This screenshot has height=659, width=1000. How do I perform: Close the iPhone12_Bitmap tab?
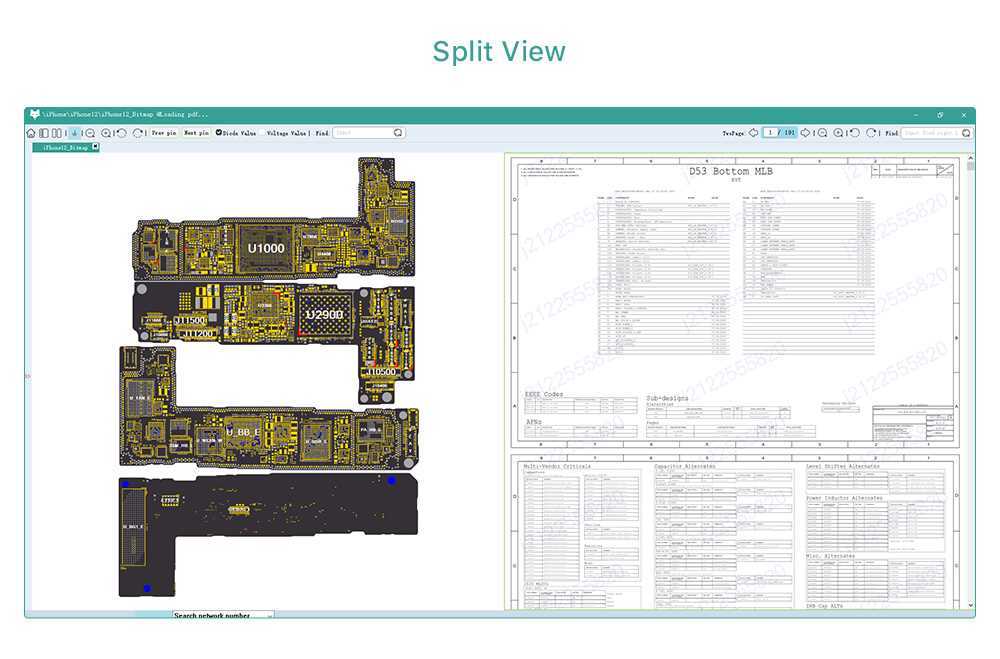[96, 147]
